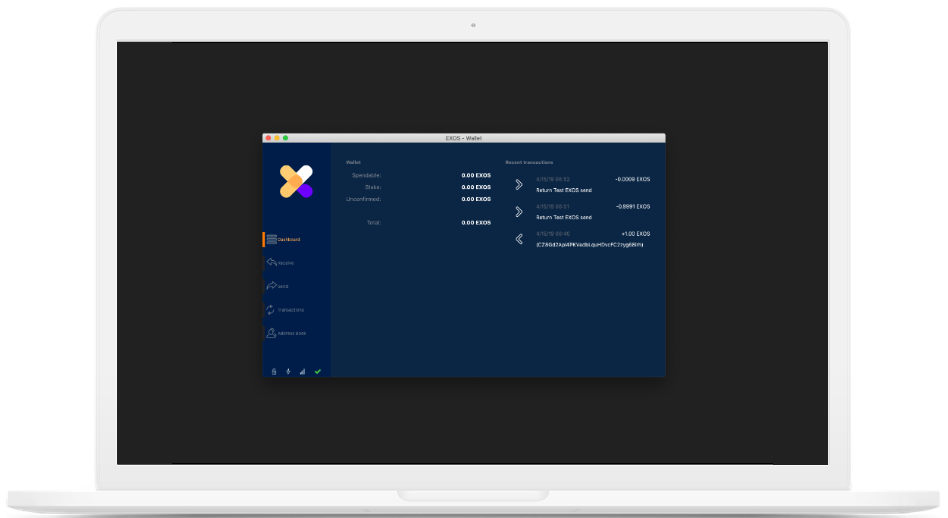Check the network connections signal icon
The height and width of the screenshot is (518, 948).
pyautogui.click(x=302, y=372)
